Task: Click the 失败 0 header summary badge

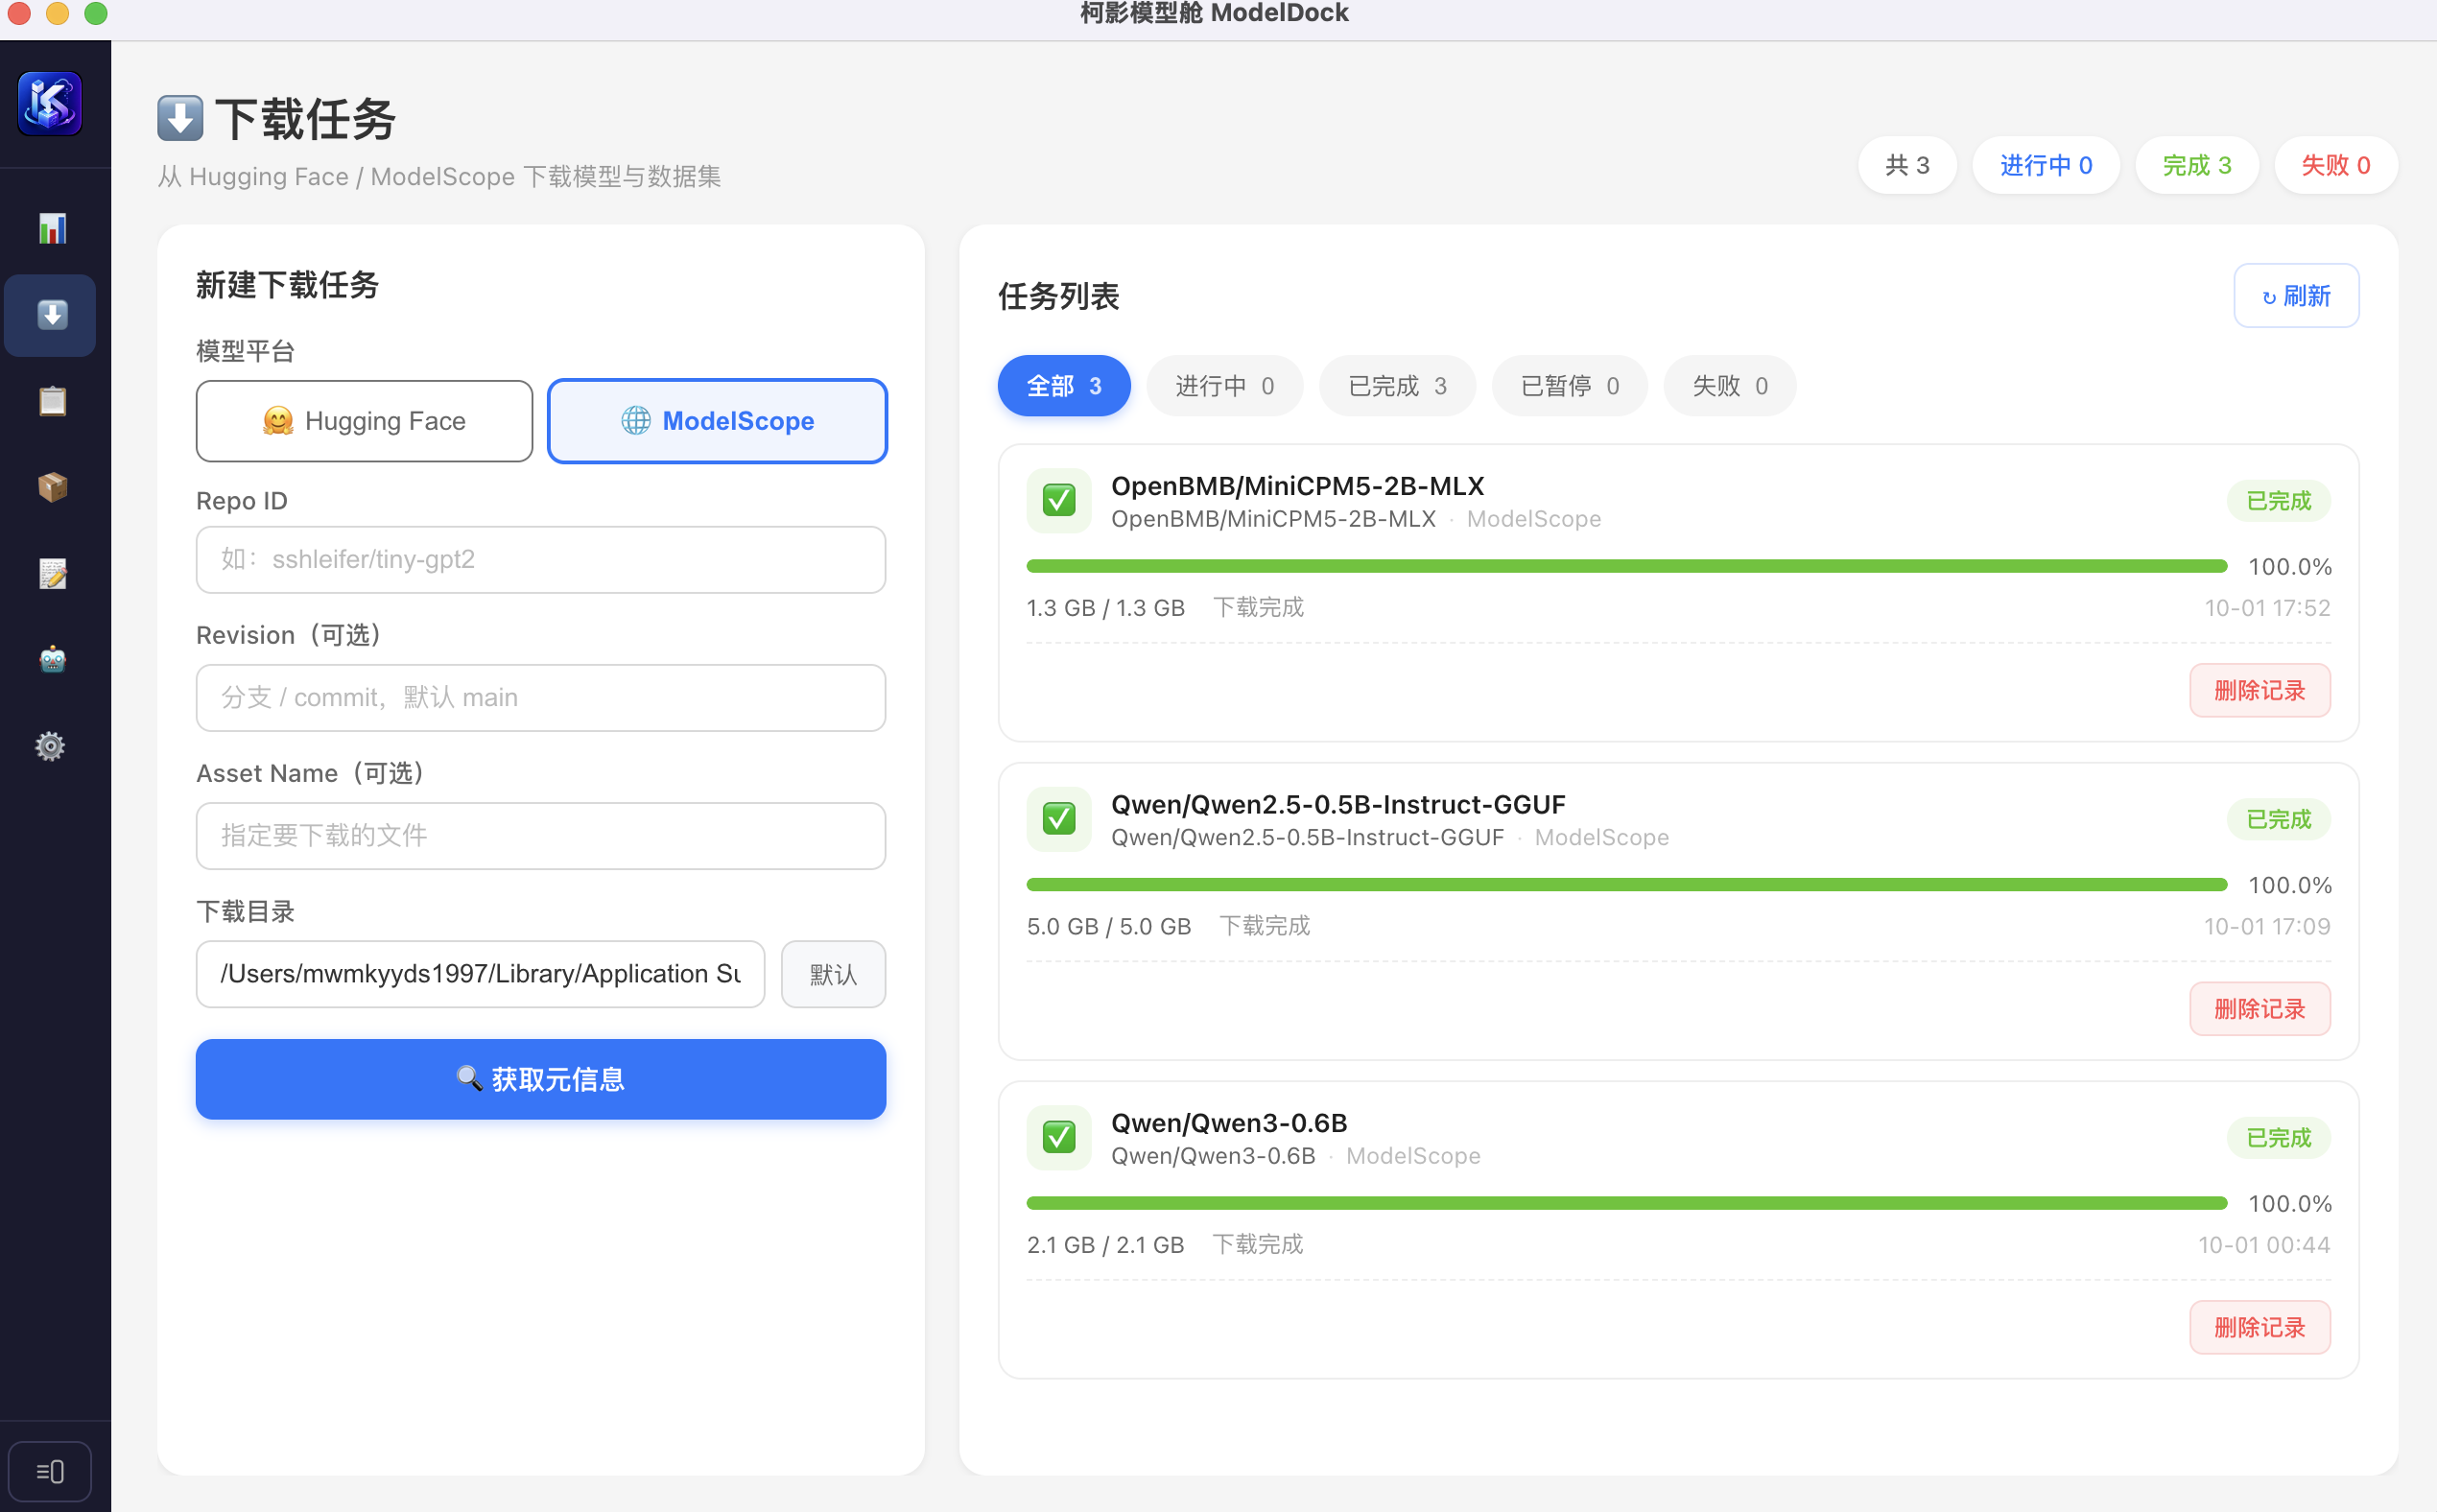Action: (x=2336, y=165)
